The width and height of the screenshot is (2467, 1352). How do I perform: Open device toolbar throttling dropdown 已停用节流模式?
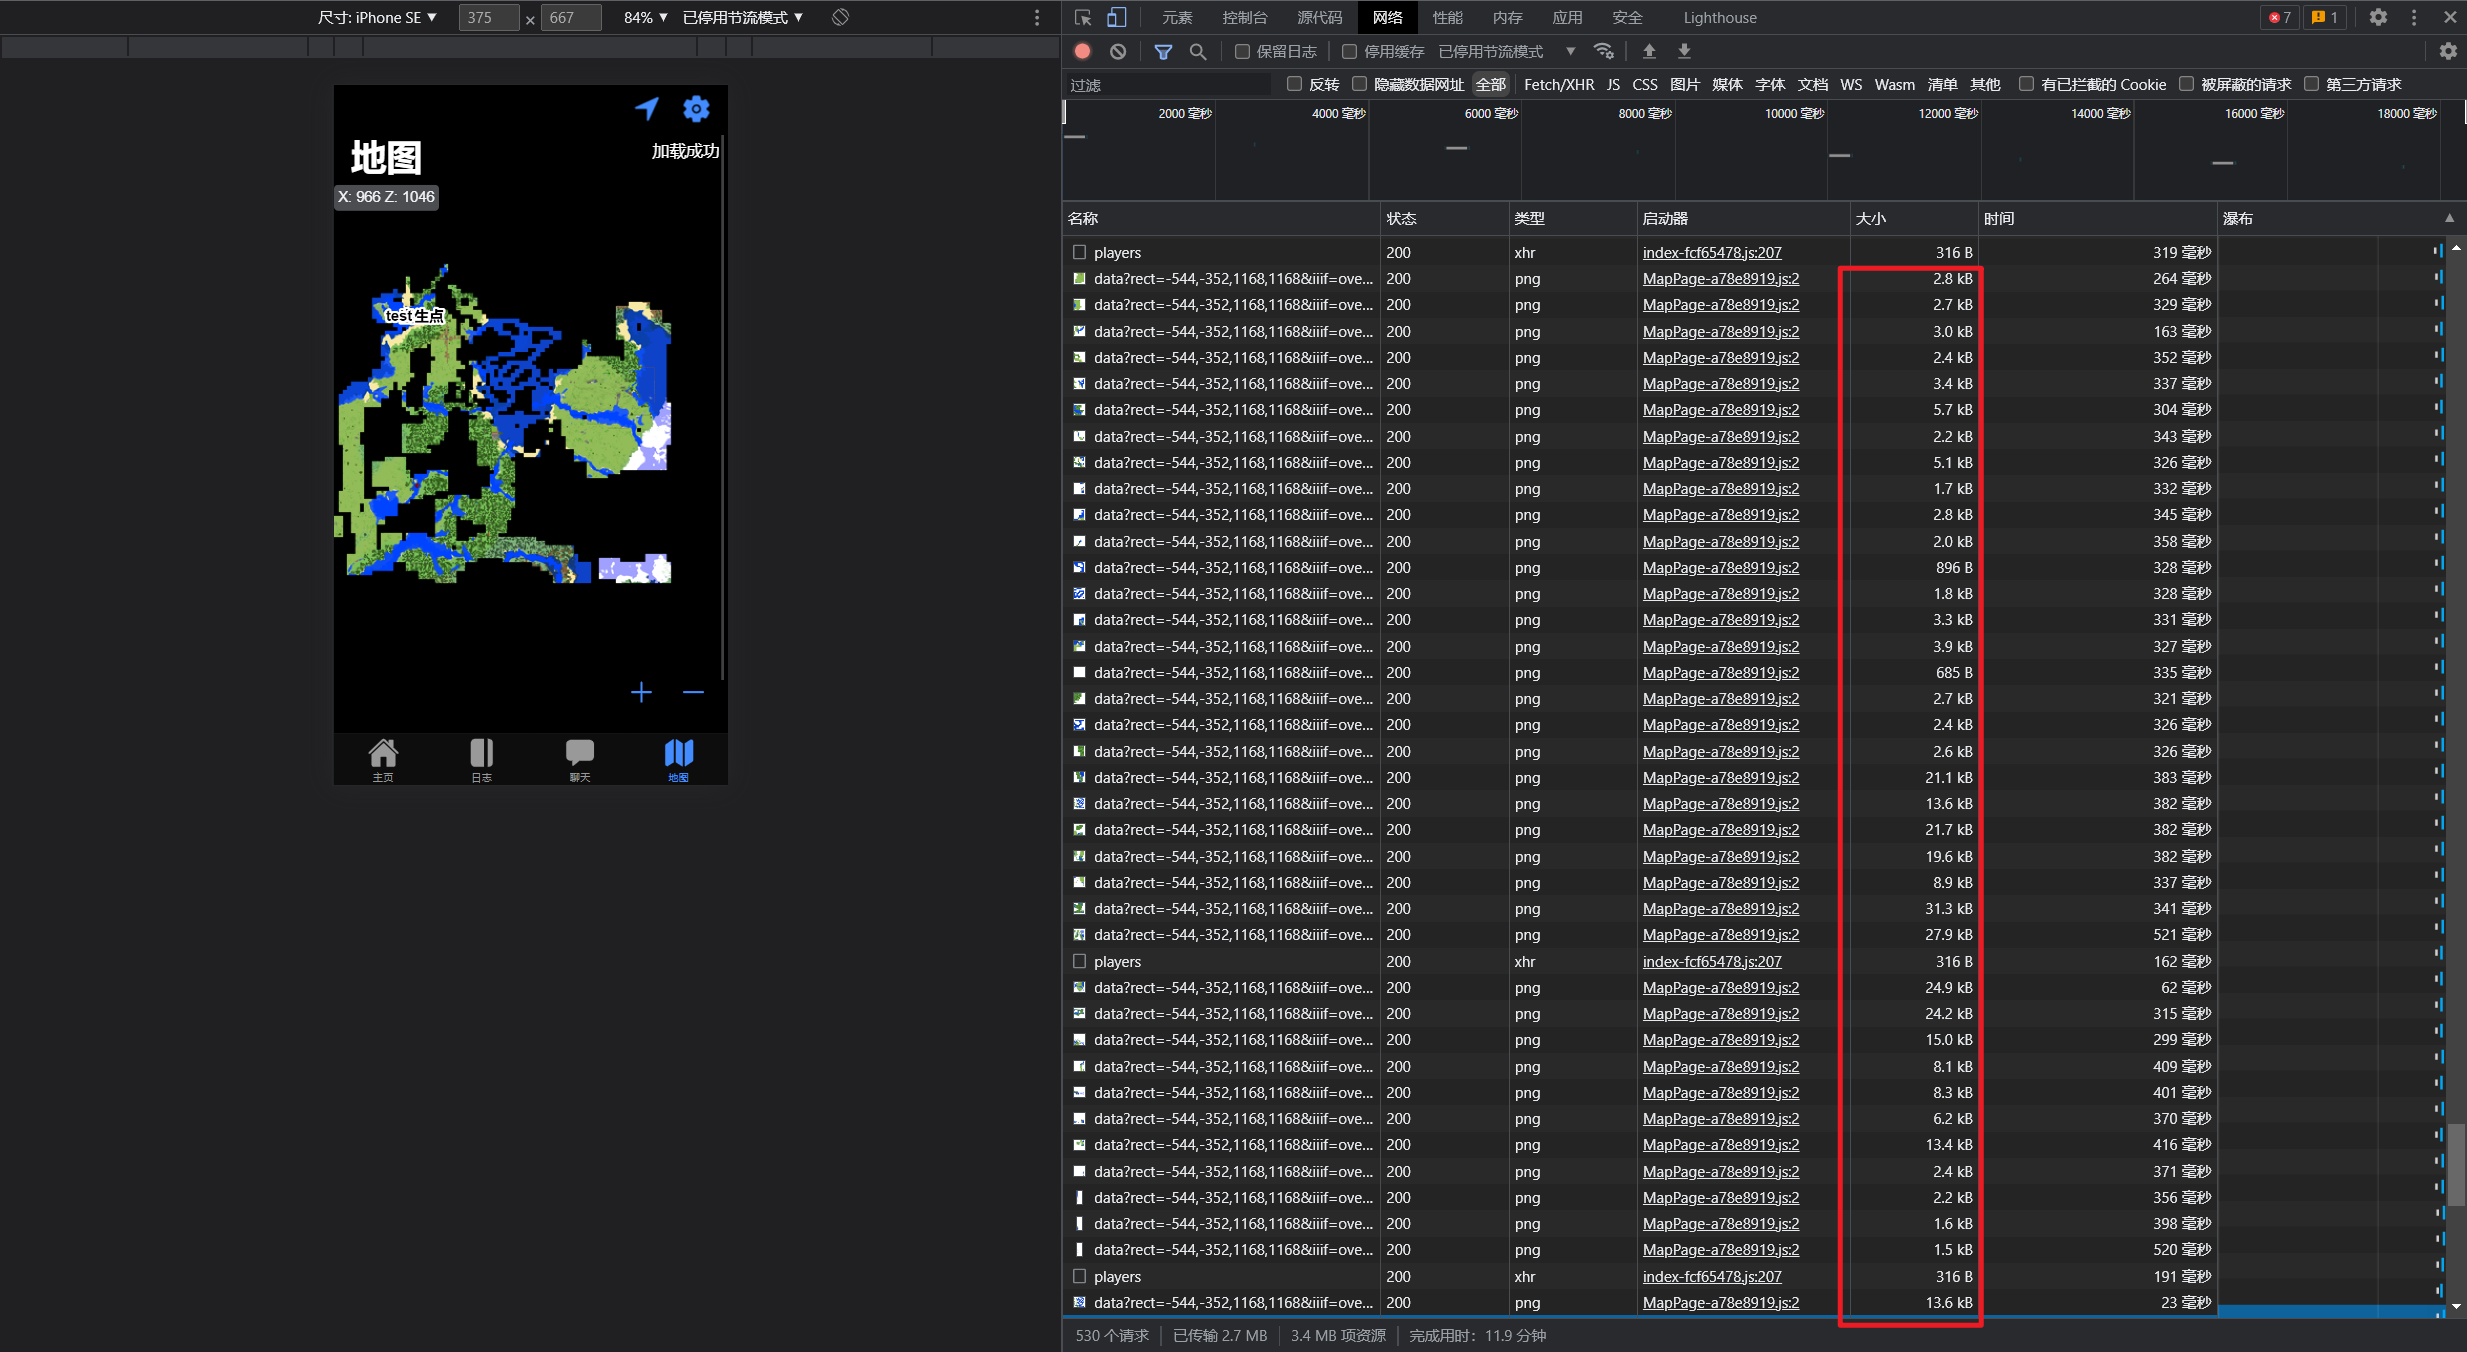742,17
